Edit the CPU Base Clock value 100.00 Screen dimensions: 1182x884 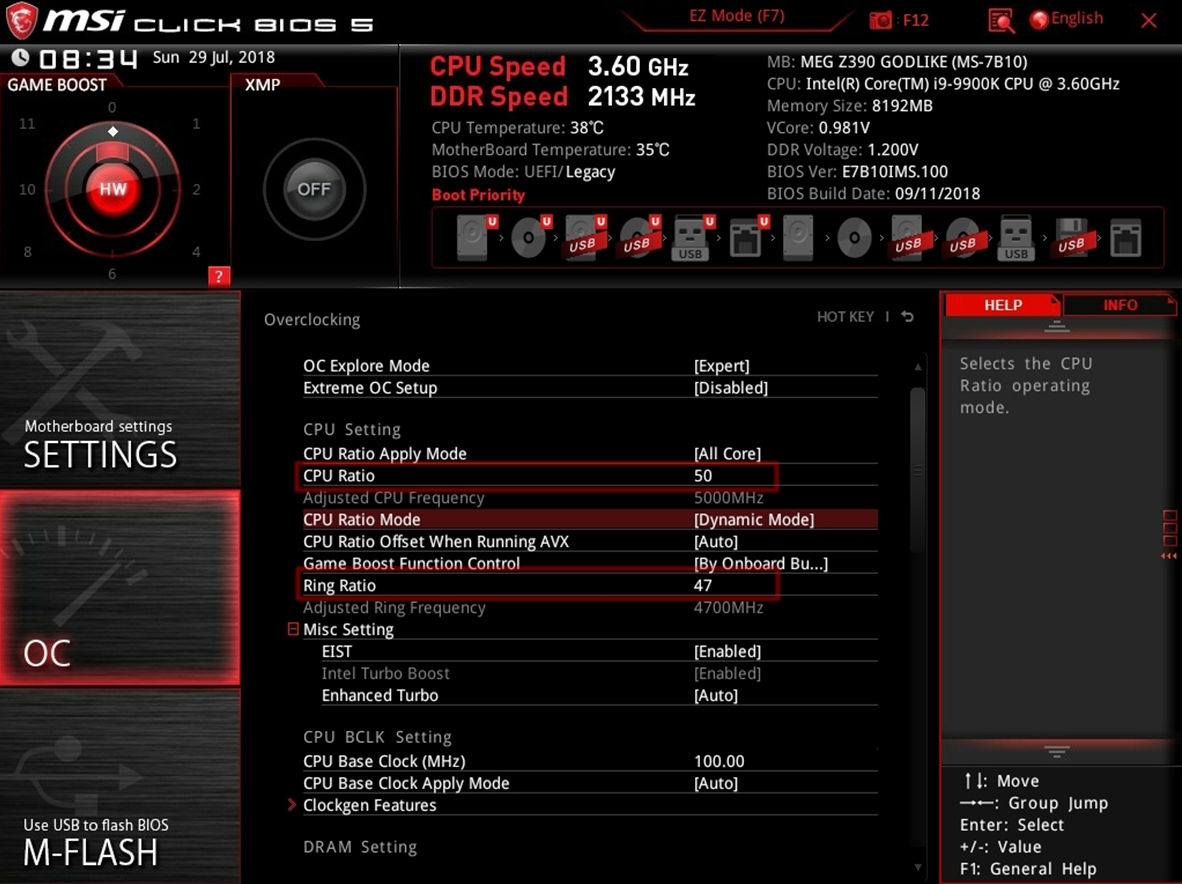click(719, 761)
